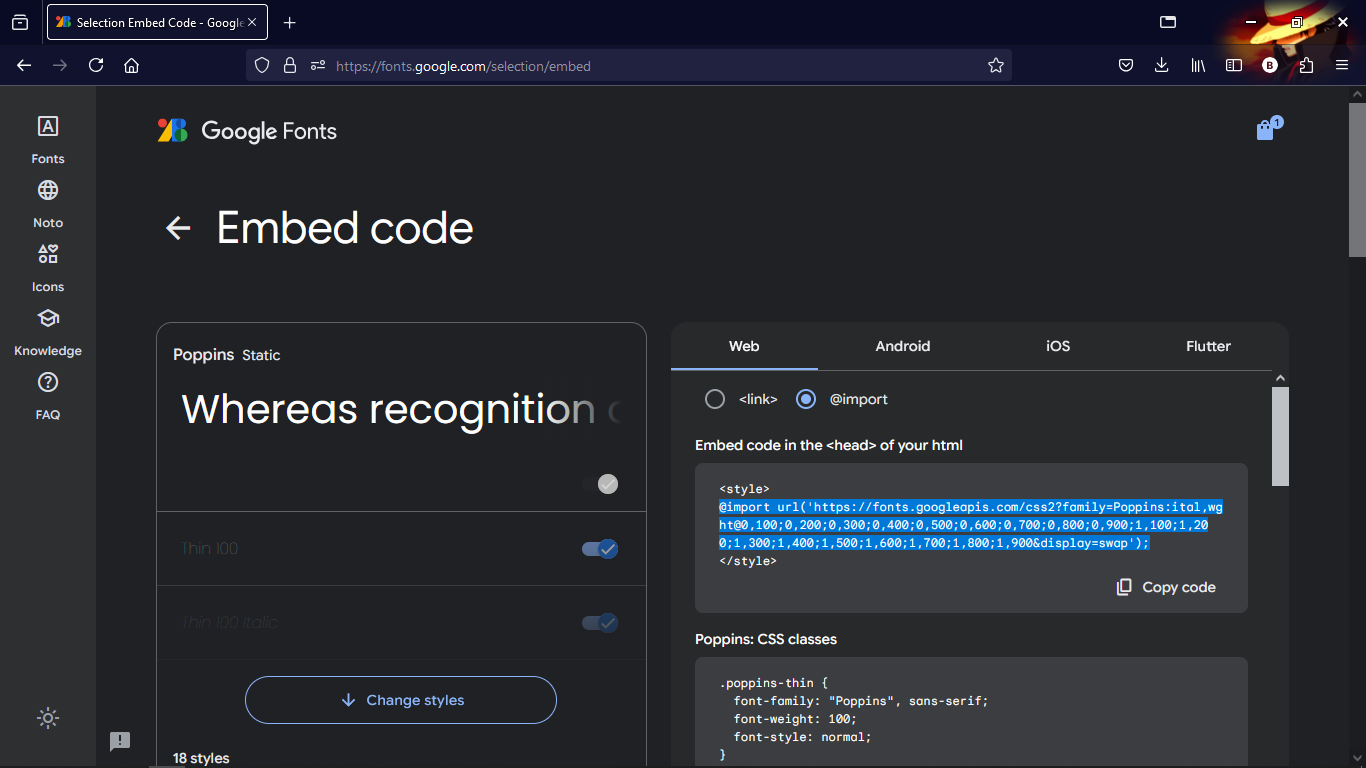Click the 'font-weight: 100;' code line
Screen dimensions: 1366x768
click(795, 719)
